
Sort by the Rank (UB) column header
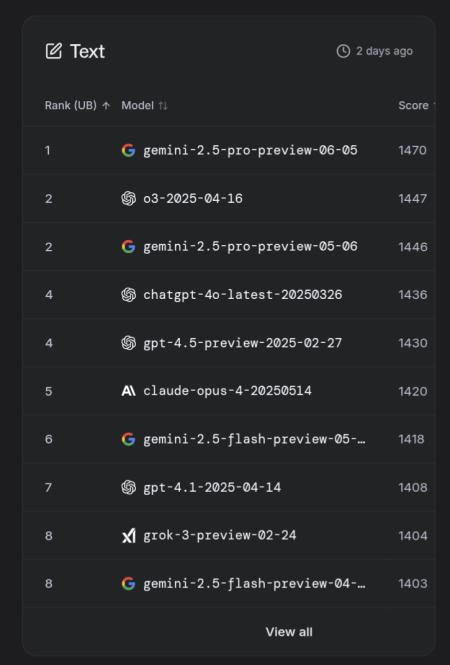pyautogui.click(x=77, y=105)
